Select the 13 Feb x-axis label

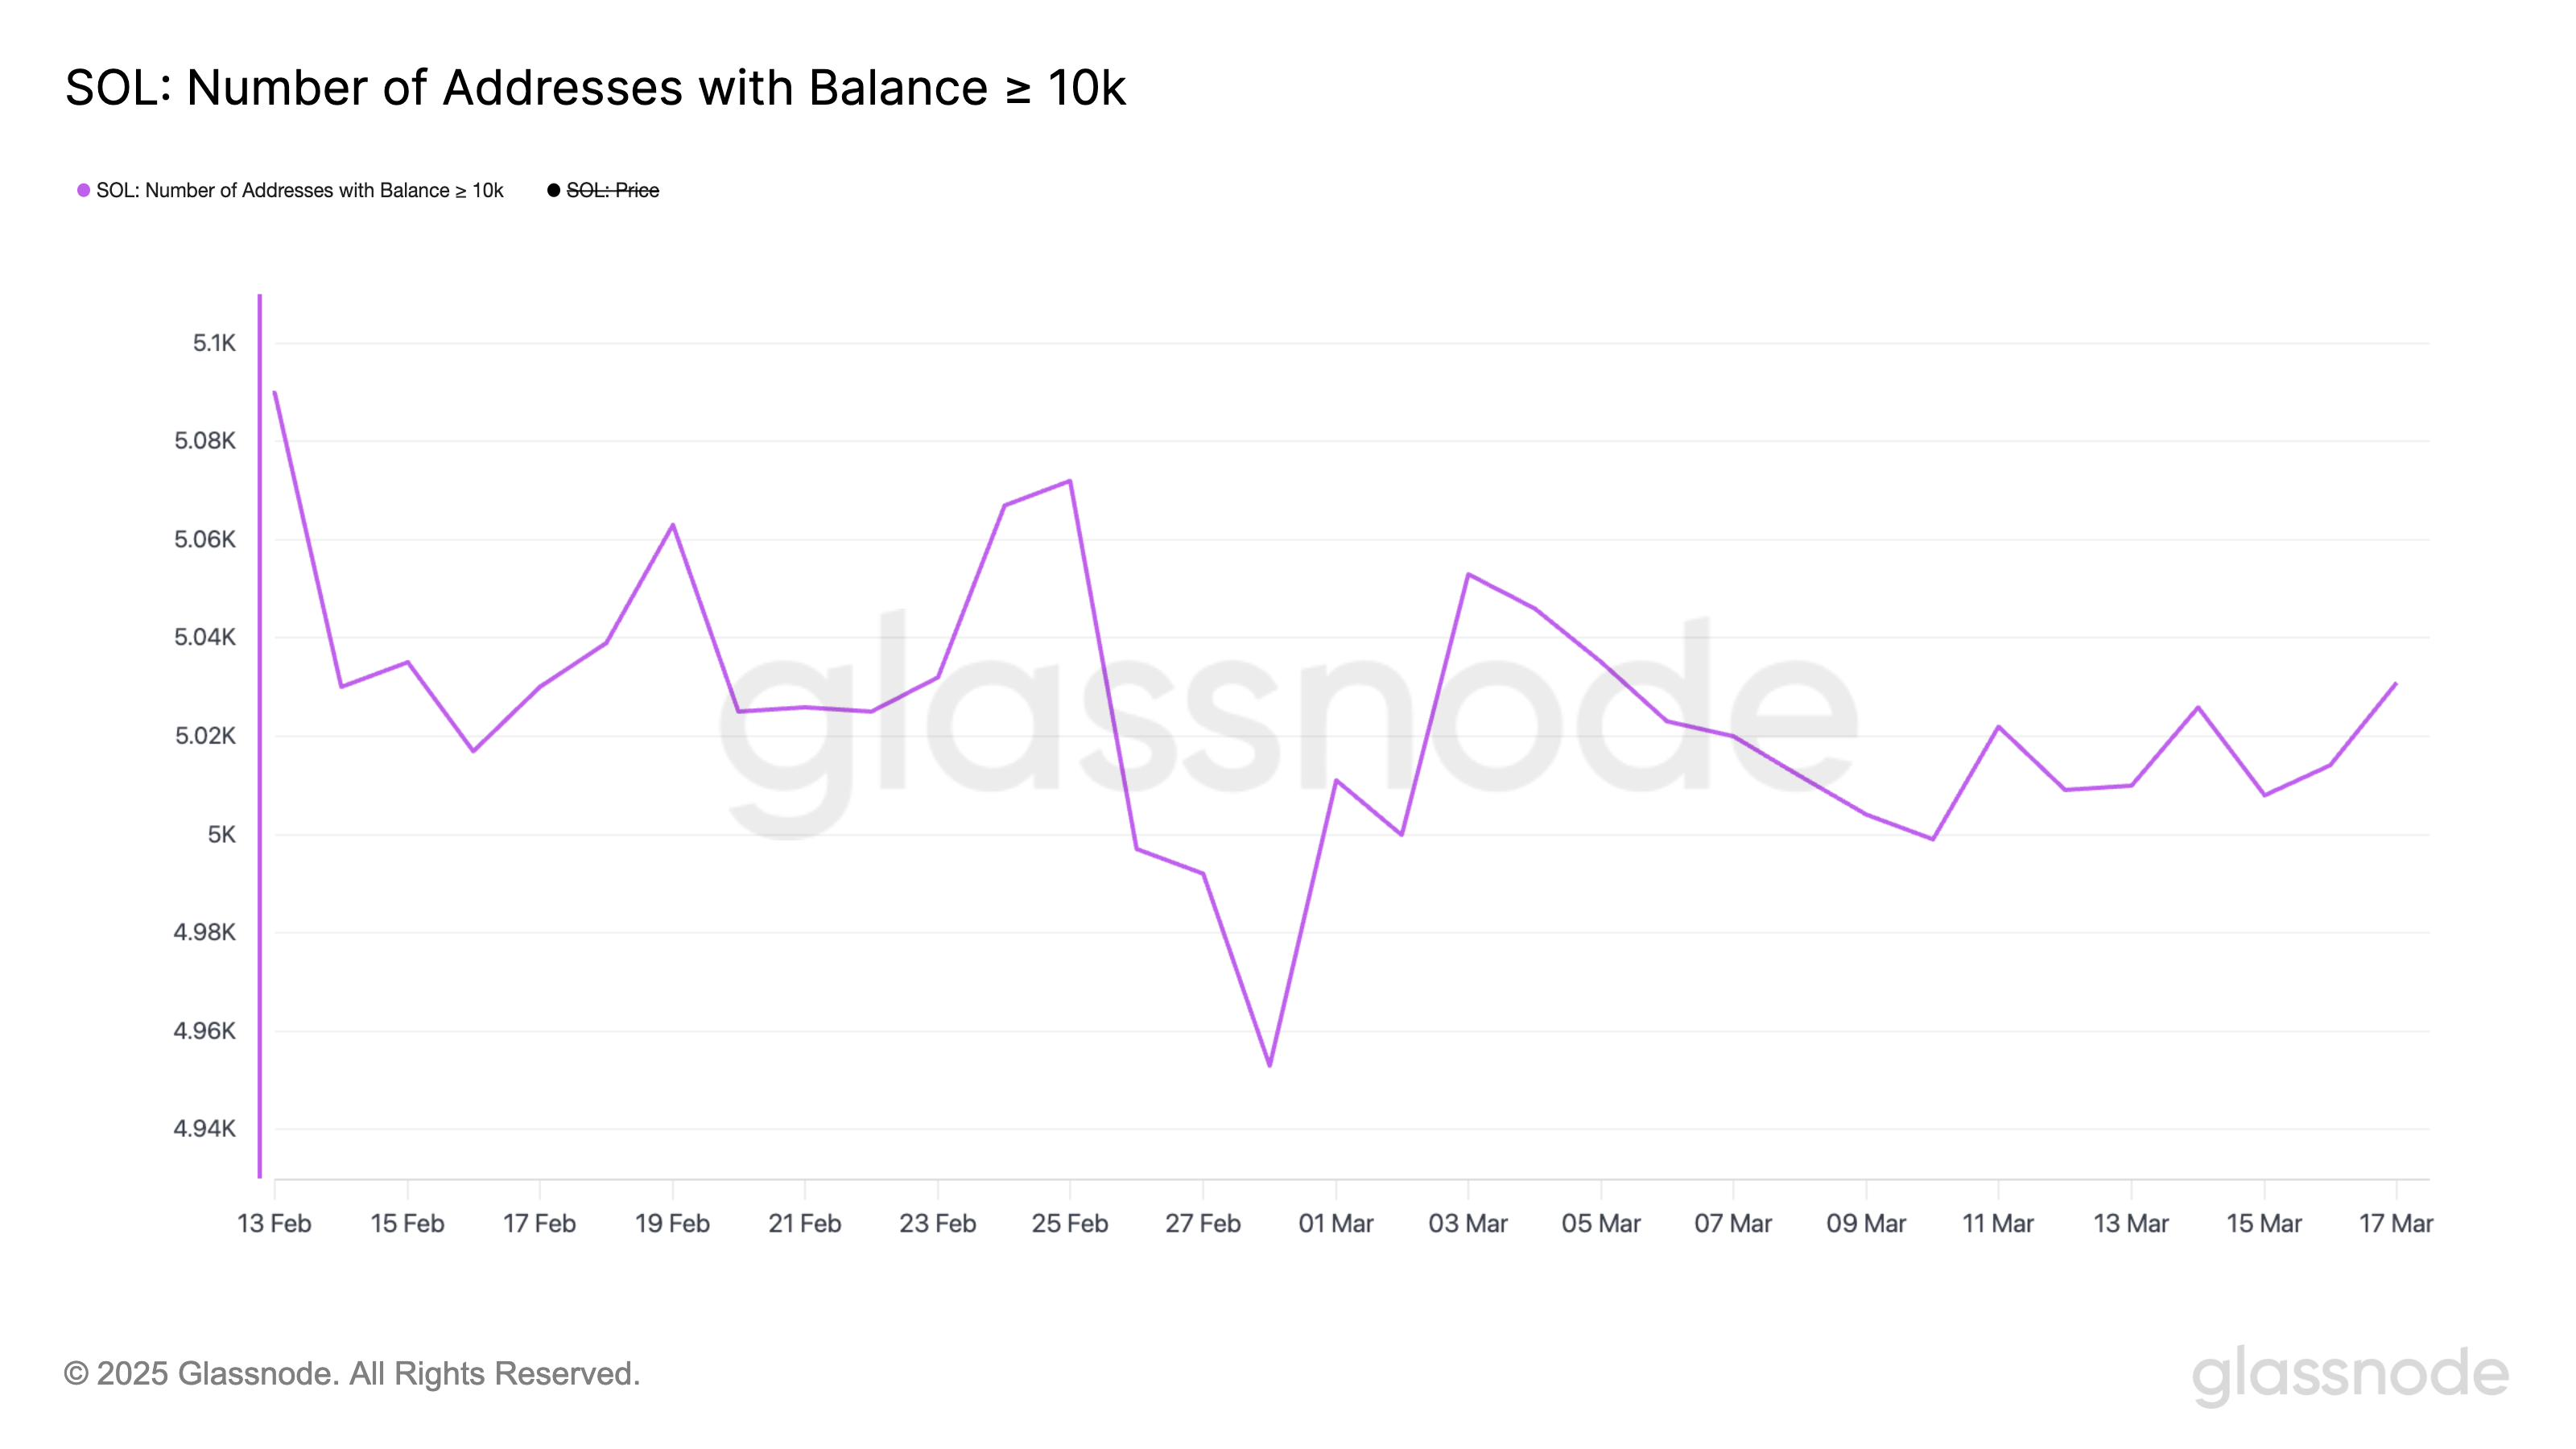tap(274, 1223)
